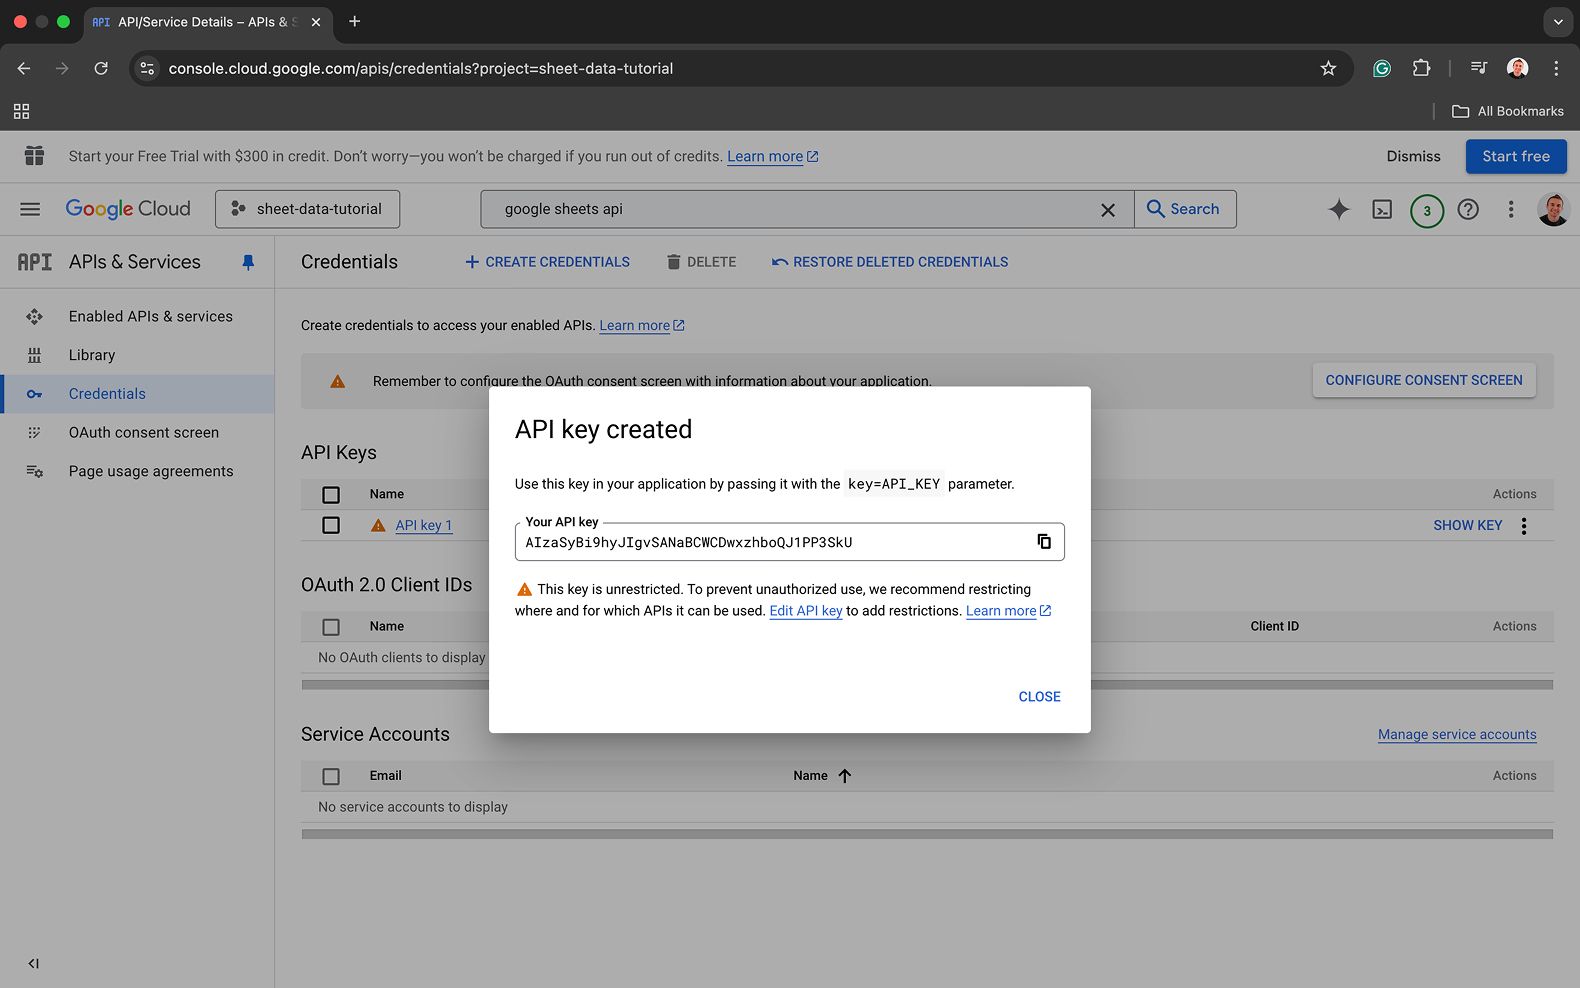Dismiss the free trial banner
Screen dimensions: 1580x988
click(x=1413, y=156)
